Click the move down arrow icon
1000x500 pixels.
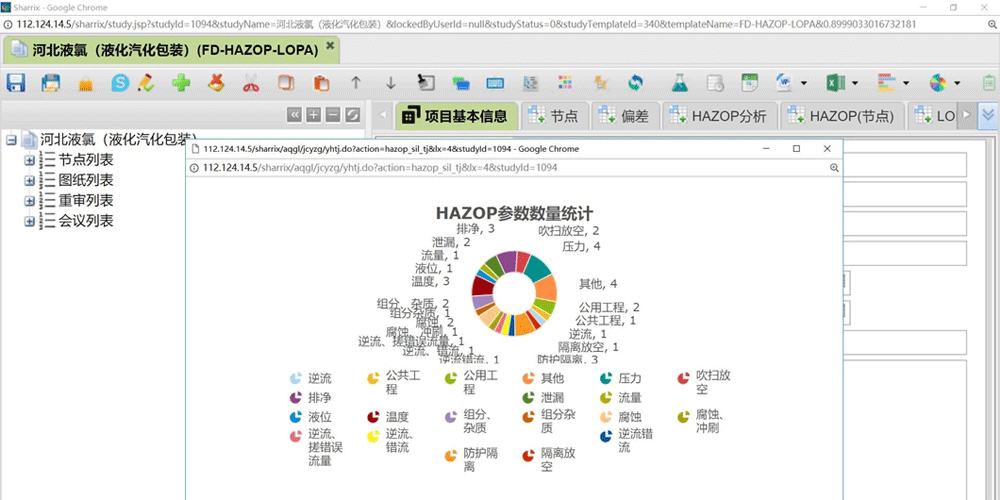pyautogui.click(x=391, y=83)
